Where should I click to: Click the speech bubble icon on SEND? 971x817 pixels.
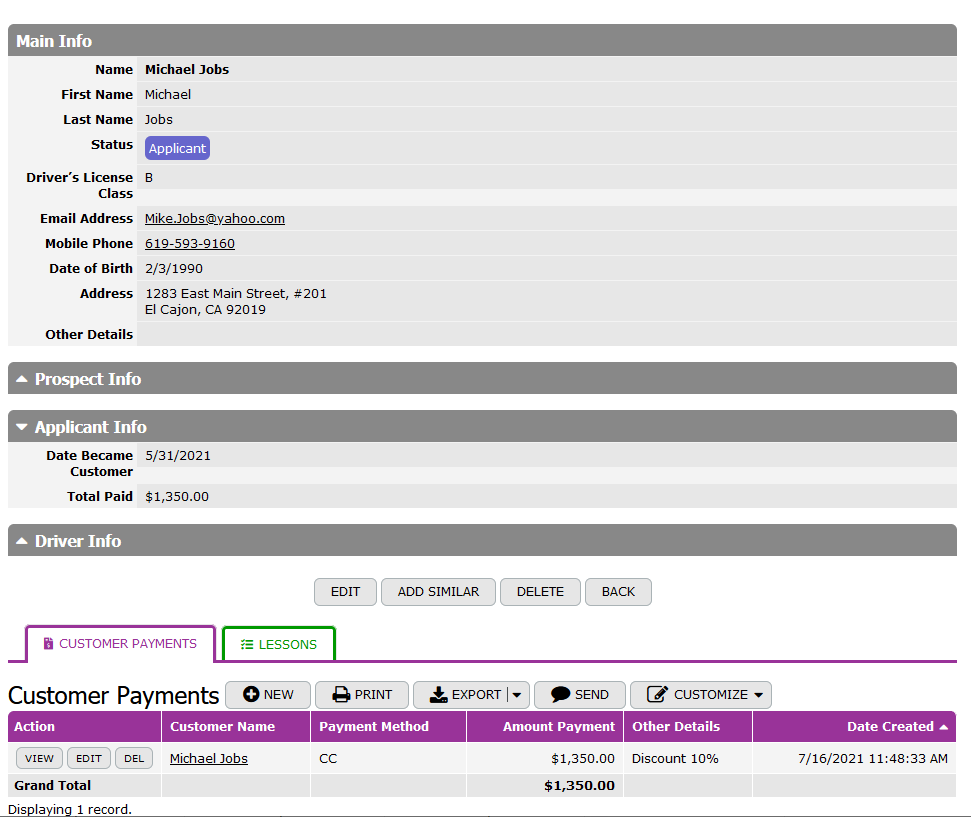561,695
